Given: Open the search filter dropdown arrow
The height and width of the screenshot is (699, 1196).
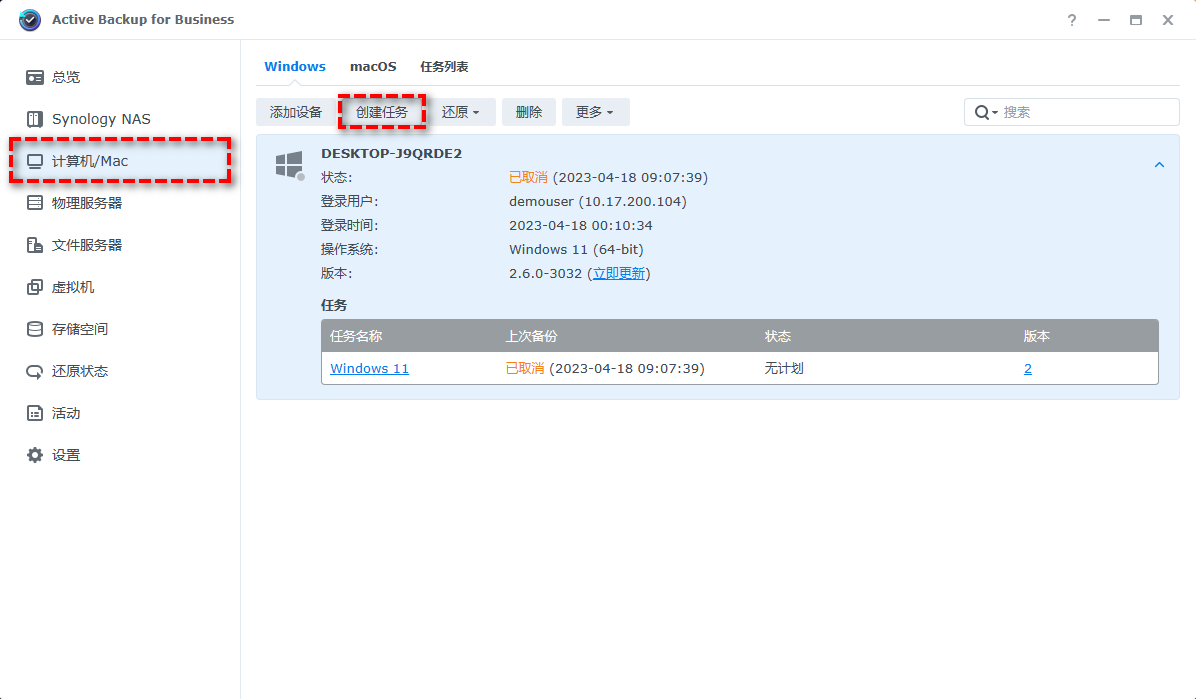Looking at the screenshot, I should [x=995, y=113].
